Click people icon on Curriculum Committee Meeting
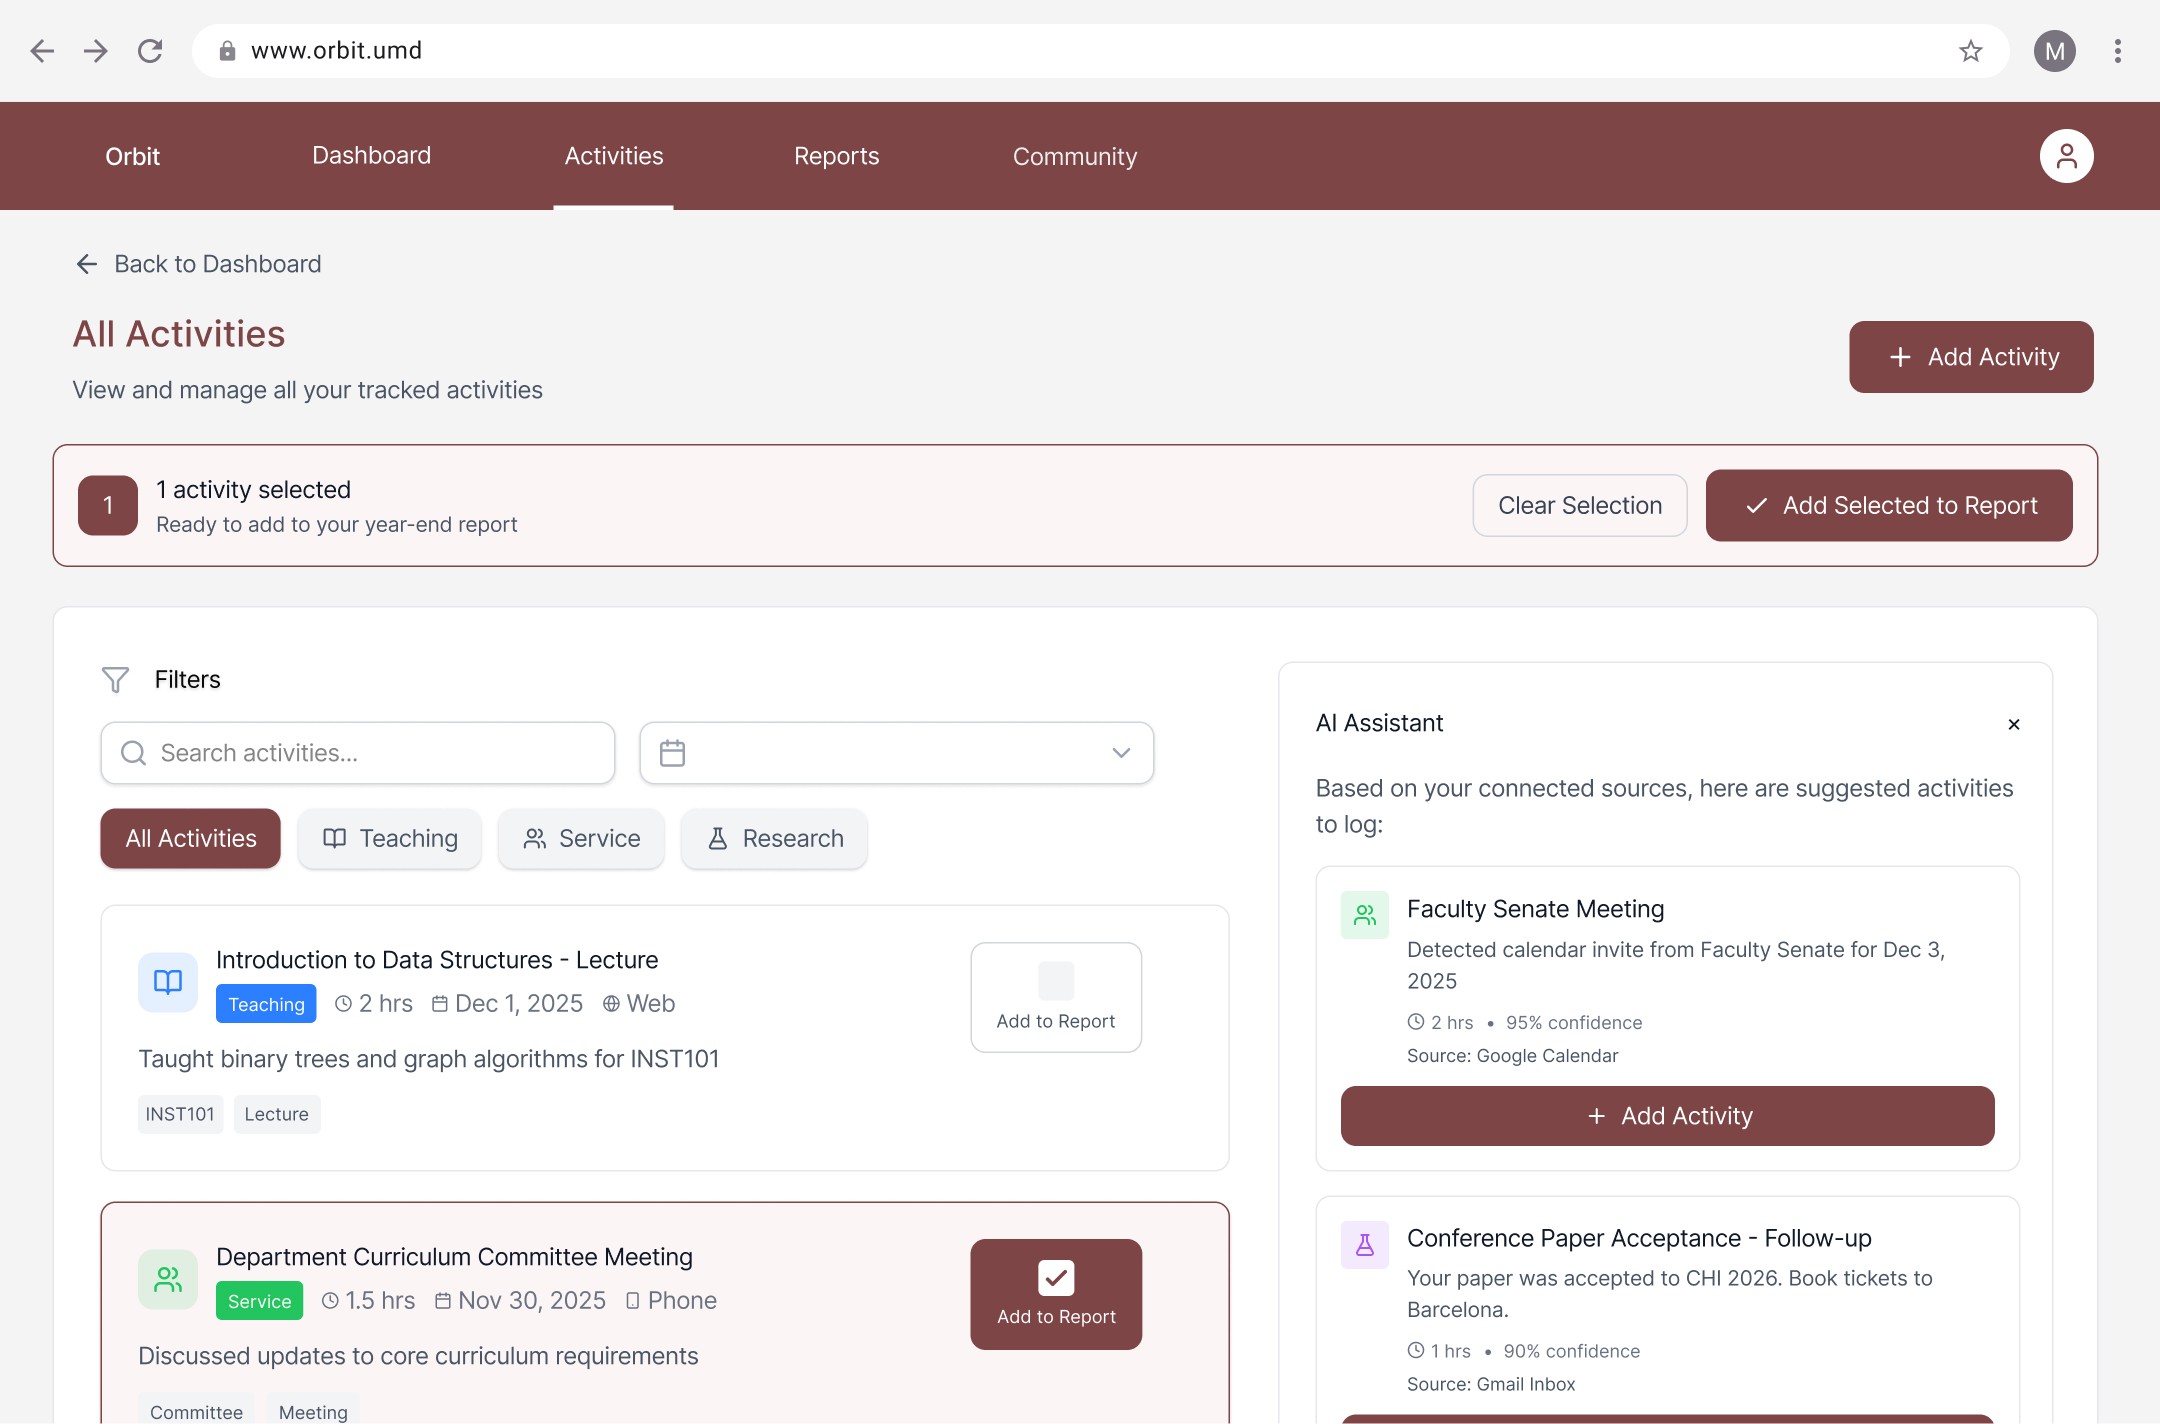2160x1424 pixels. pos(168,1279)
